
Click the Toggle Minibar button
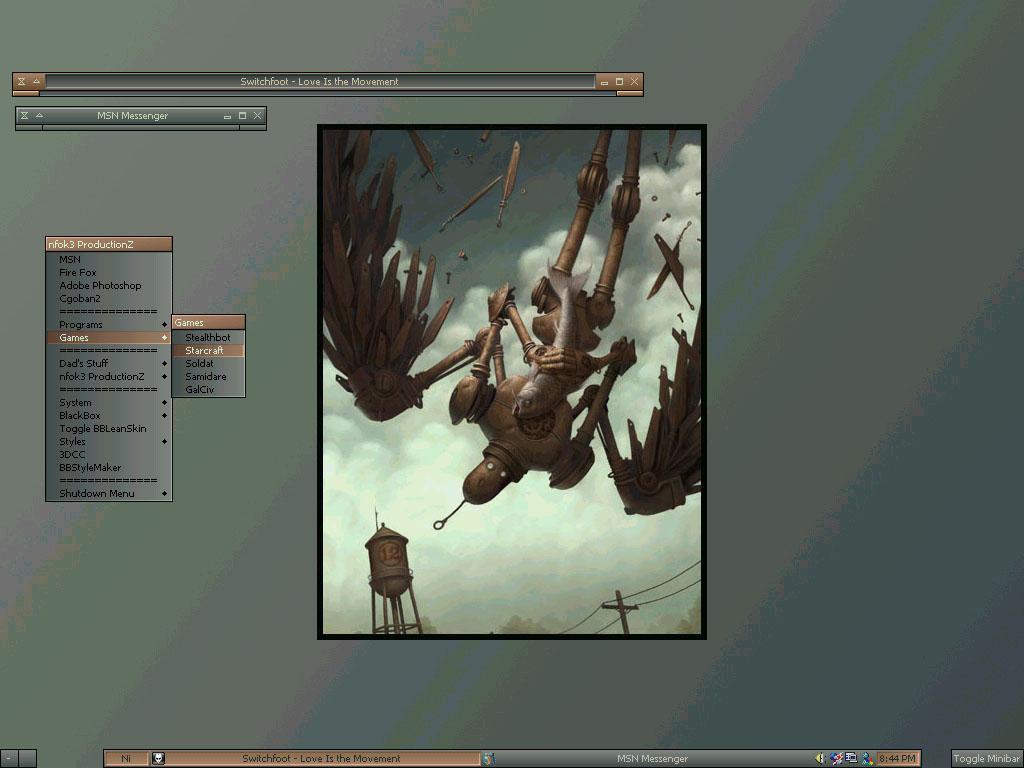[x=987, y=758]
